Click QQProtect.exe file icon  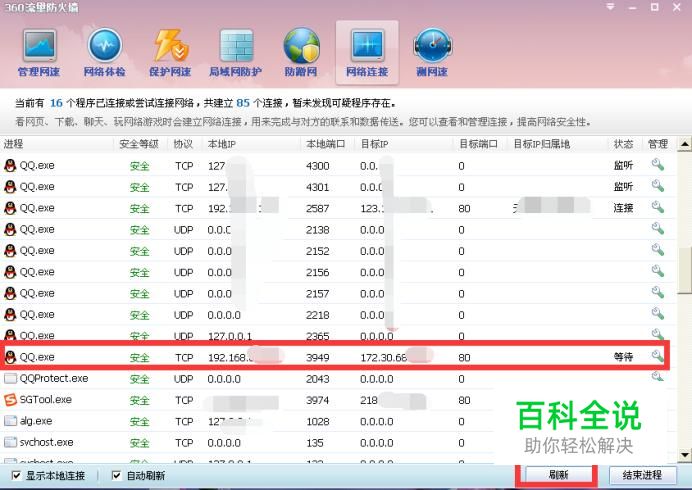[10, 378]
